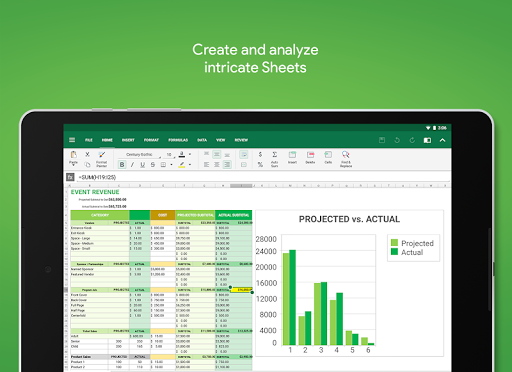Expand the Paste options arrow

tap(73, 165)
